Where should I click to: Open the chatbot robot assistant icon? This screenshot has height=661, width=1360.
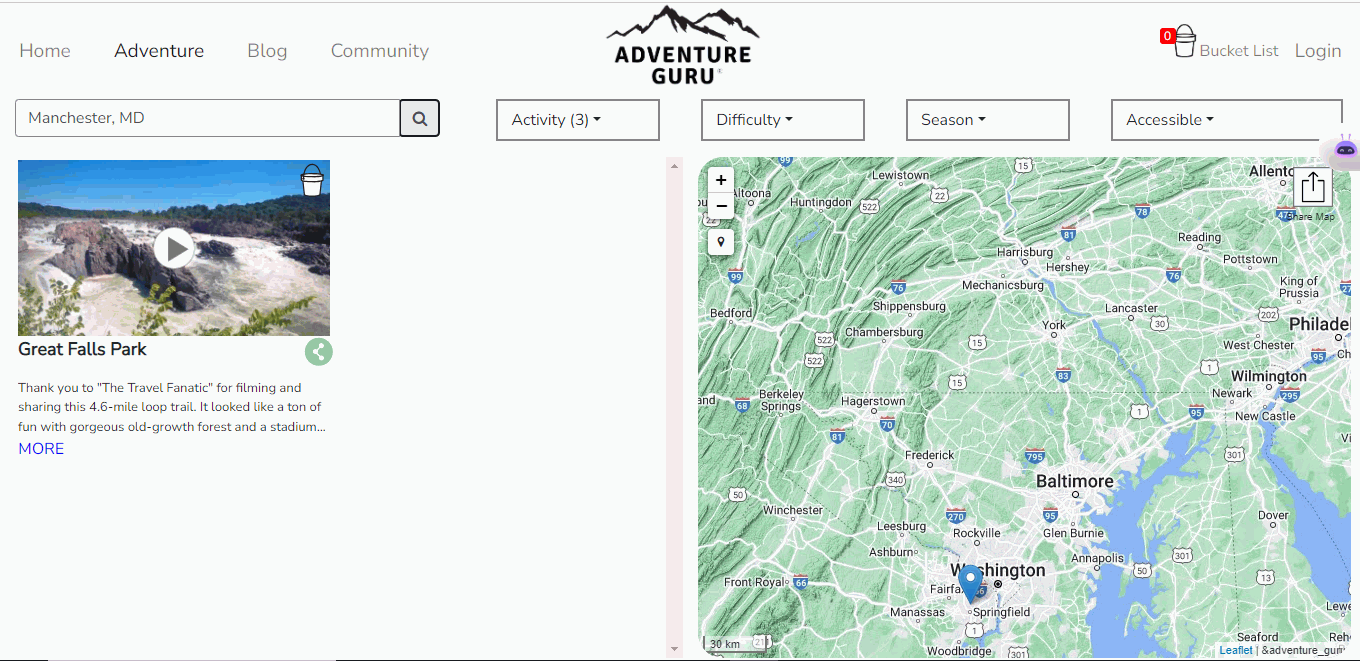click(1345, 150)
